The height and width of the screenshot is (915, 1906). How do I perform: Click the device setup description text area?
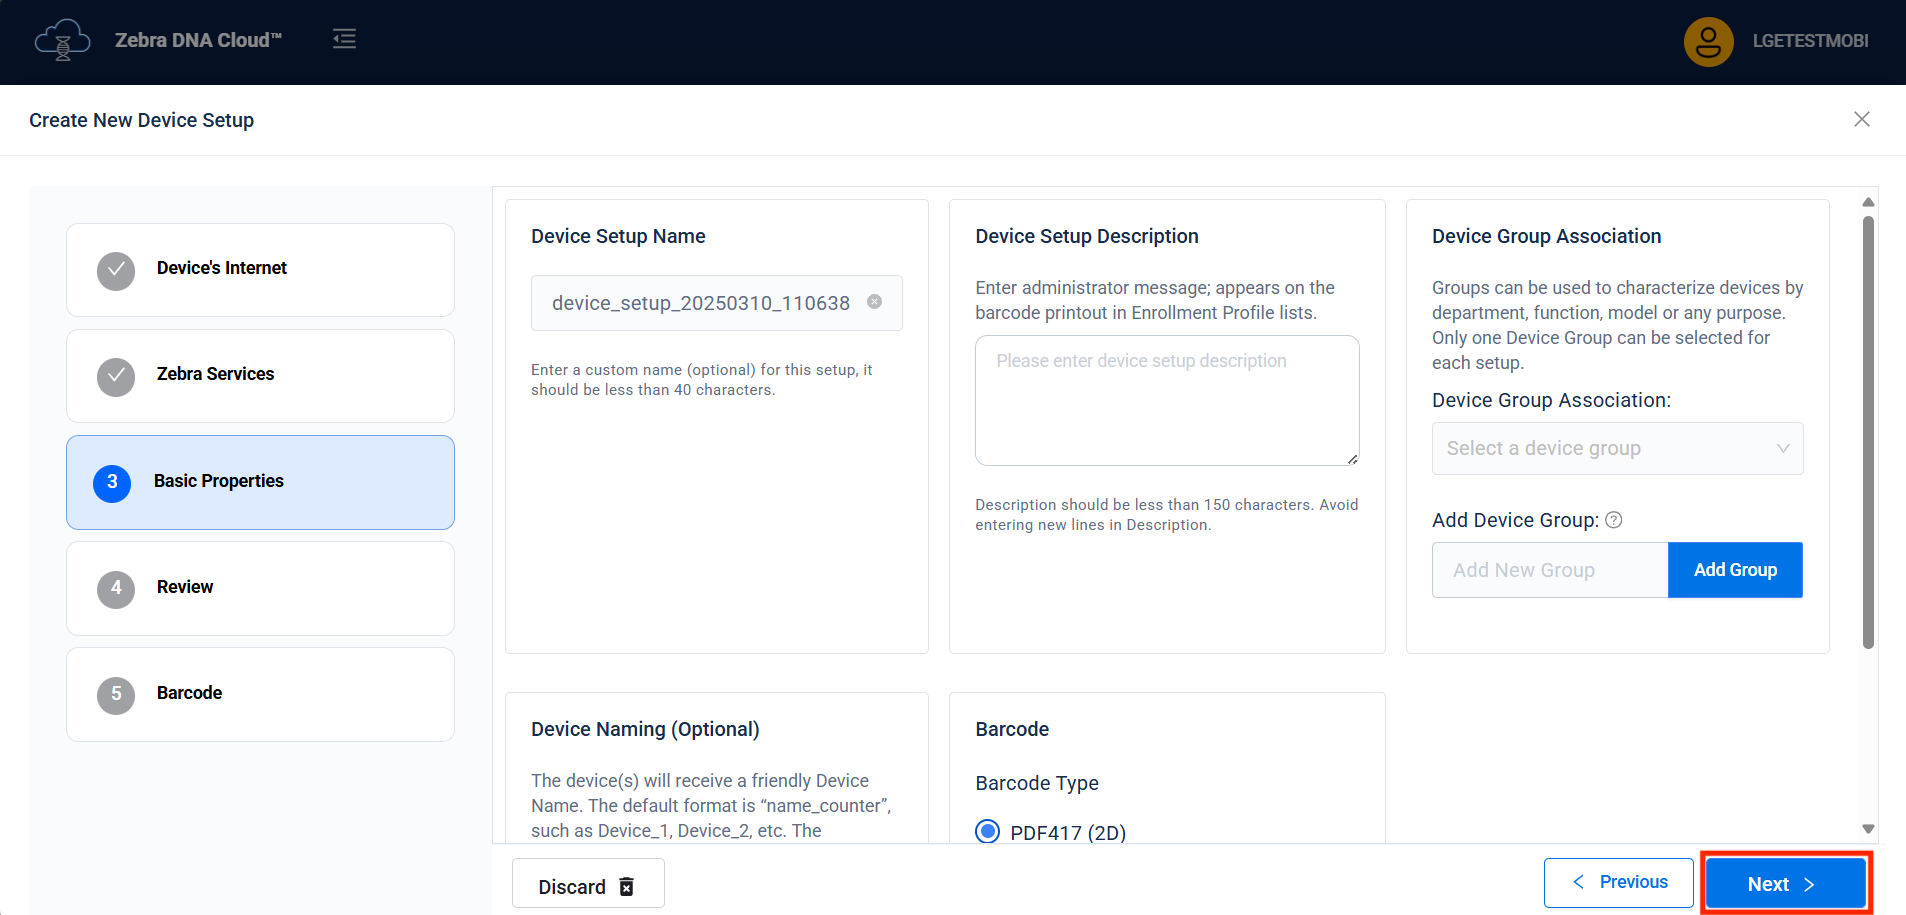1166,400
